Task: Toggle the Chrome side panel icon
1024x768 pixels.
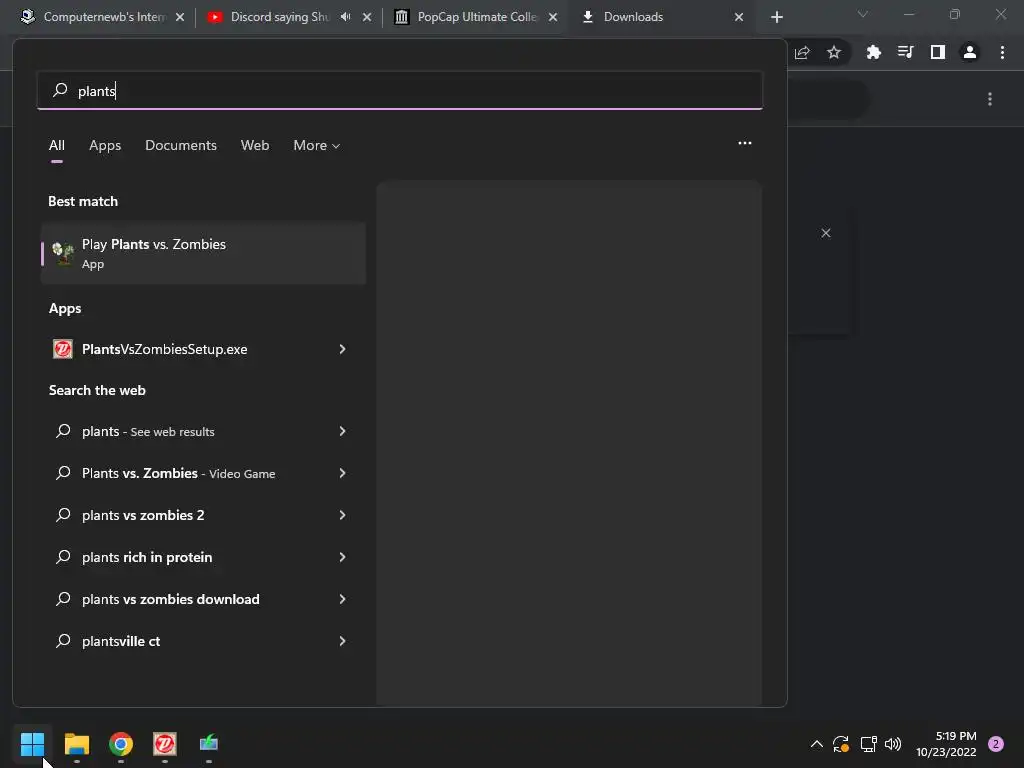Action: coord(938,52)
